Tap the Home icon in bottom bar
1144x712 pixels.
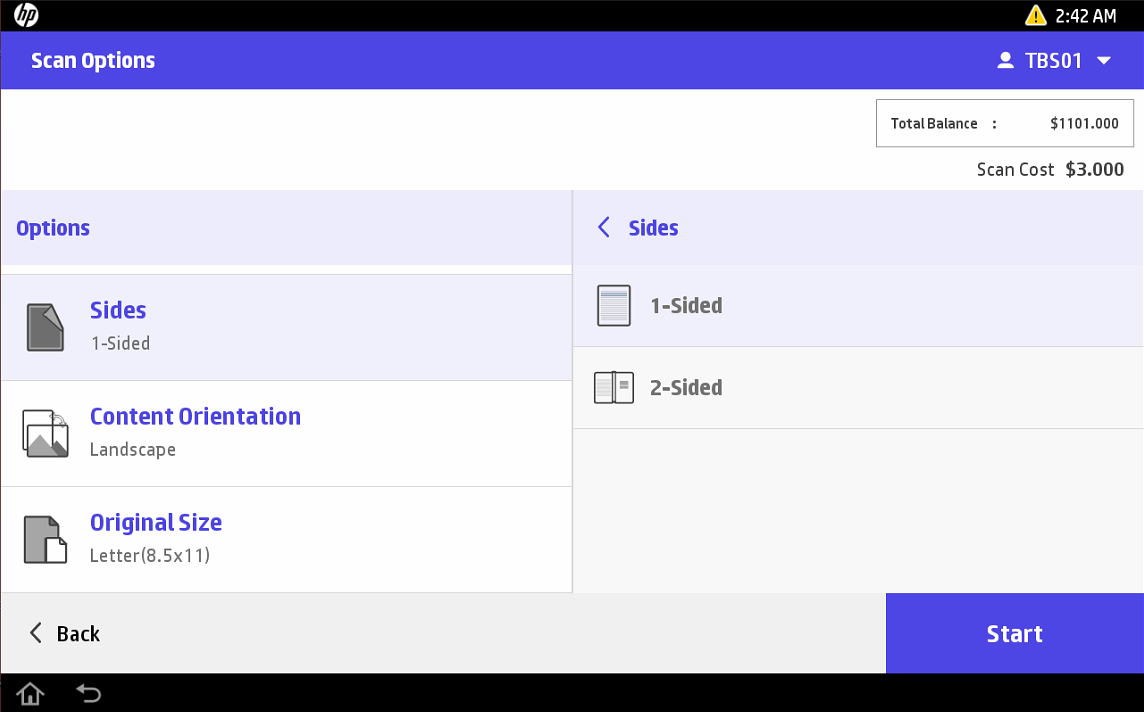[x=30, y=692]
